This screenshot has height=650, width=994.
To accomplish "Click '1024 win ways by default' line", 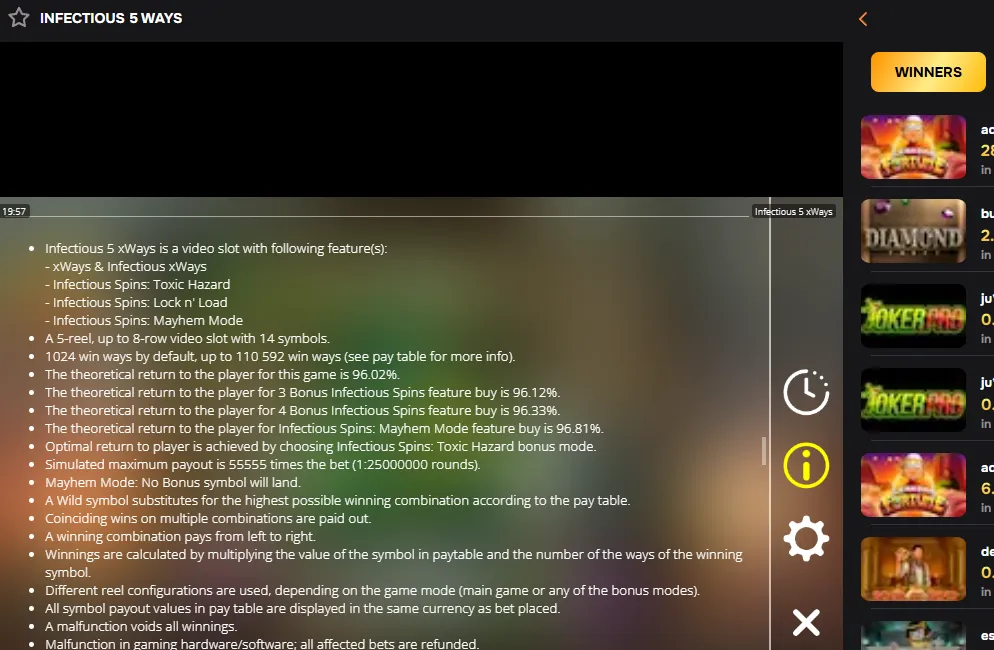I will point(280,356).
